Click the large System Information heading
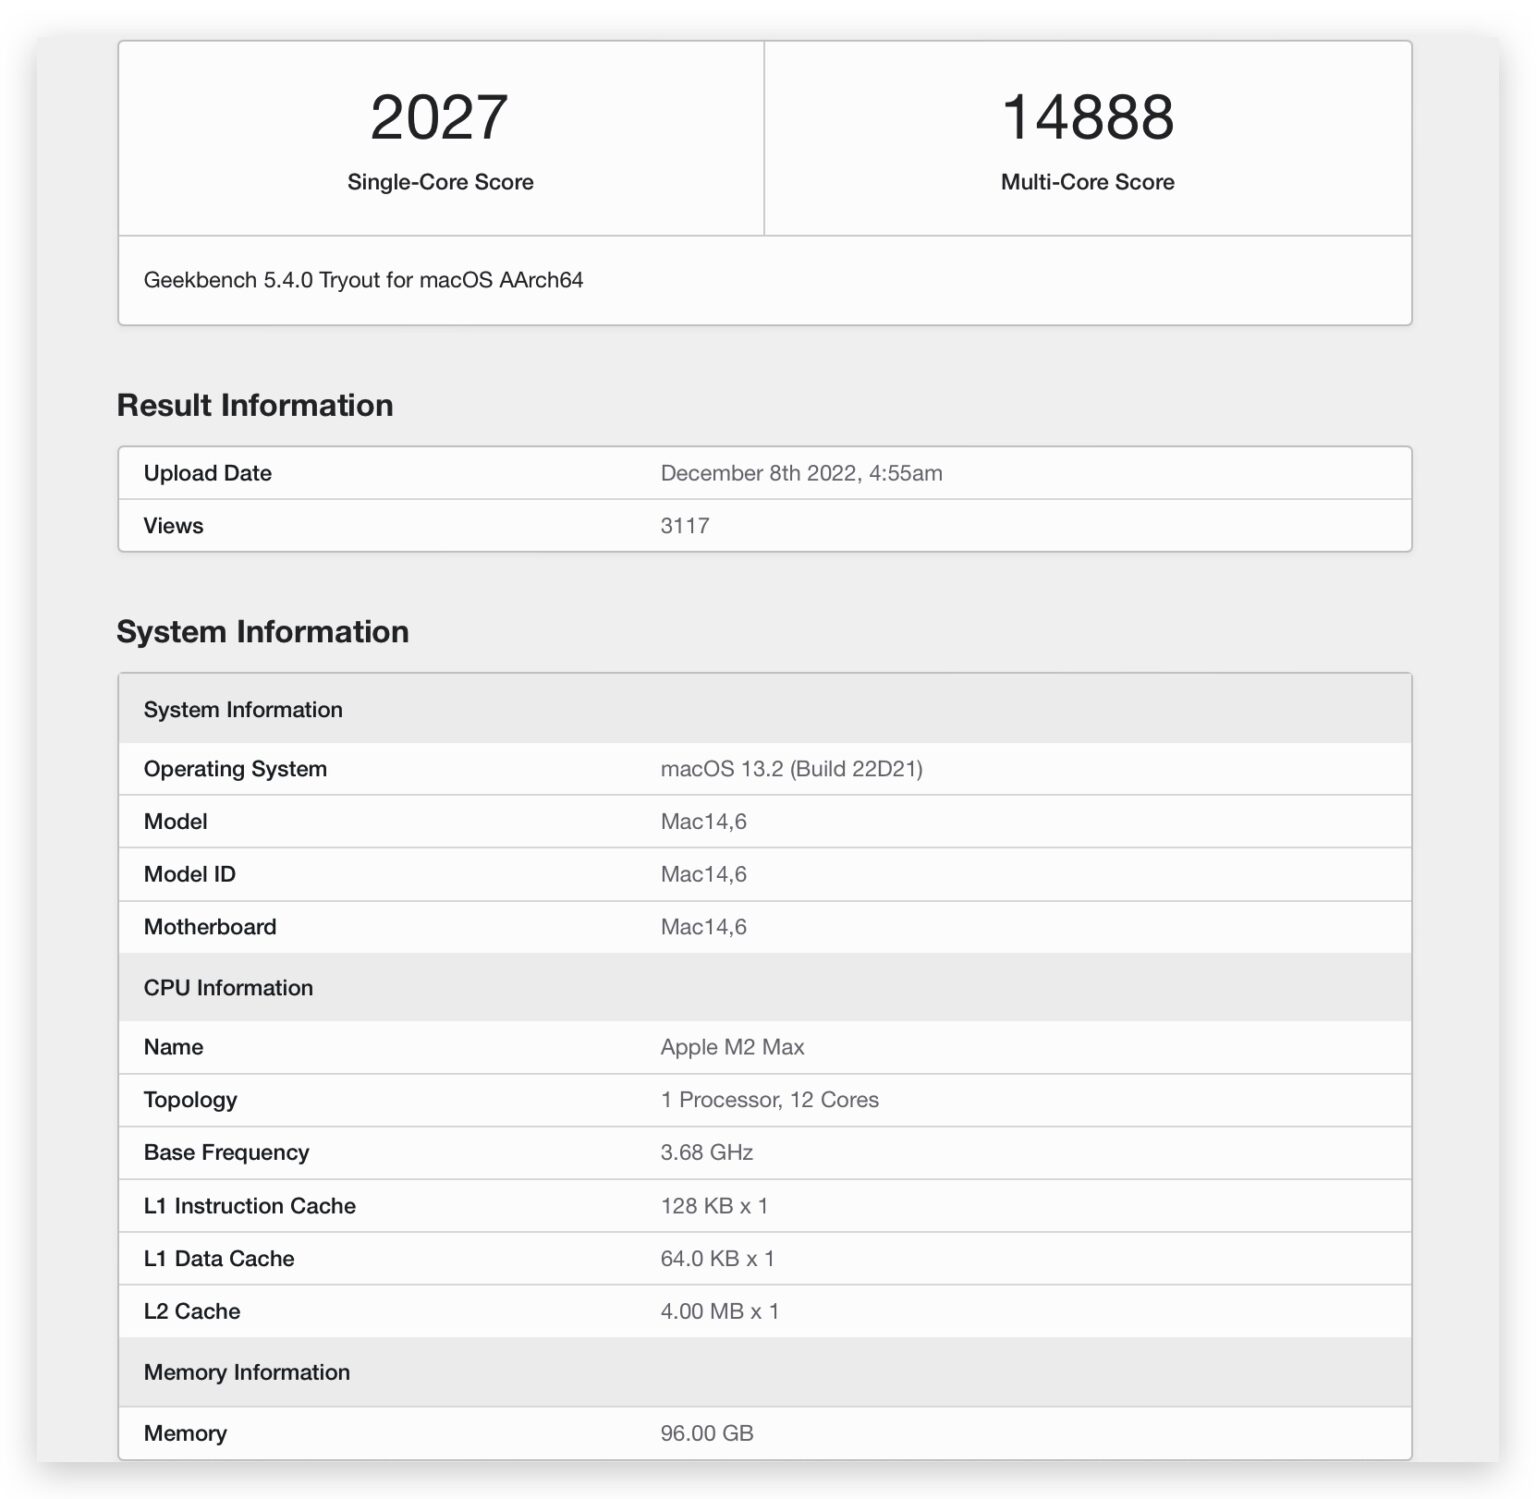This screenshot has height=1499, width=1536. pyautogui.click(x=263, y=632)
